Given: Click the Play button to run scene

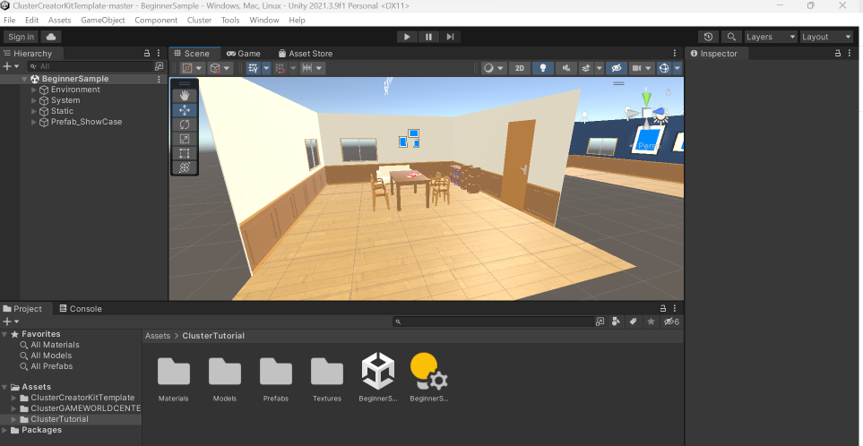Looking at the screenshot, I should (406, 37).
